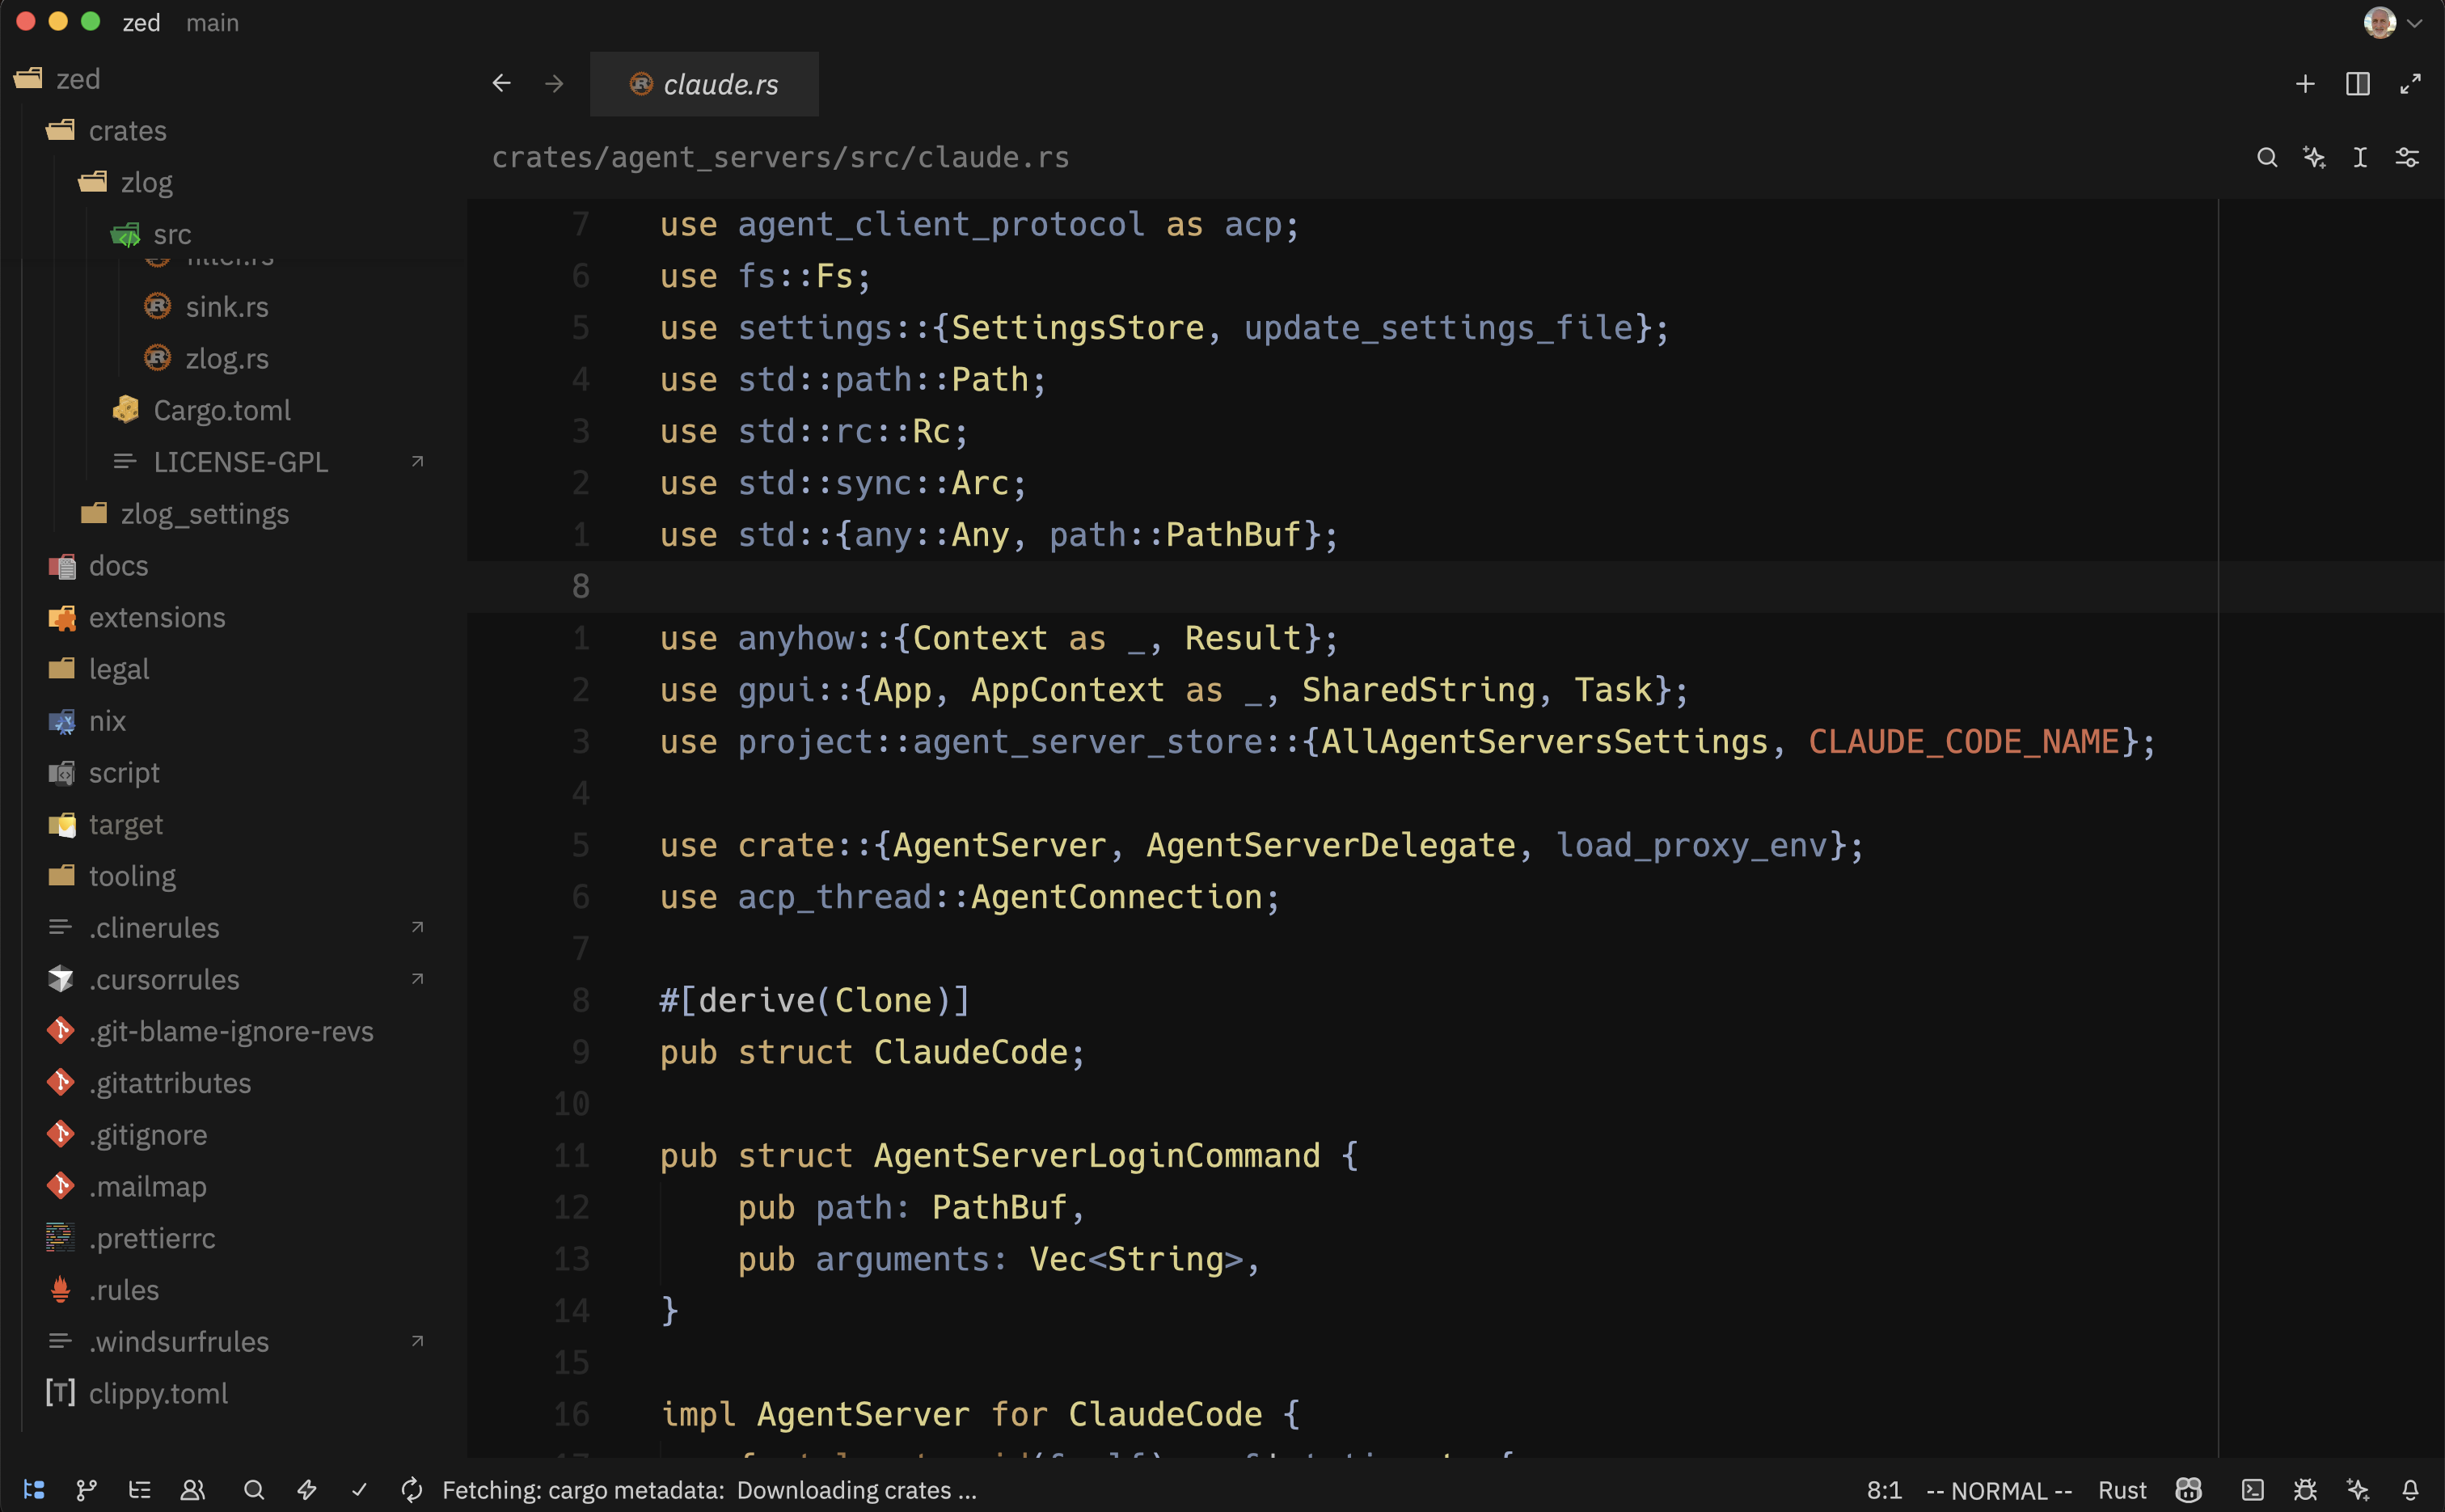
Task: Go back with the left arrow
Action: tap(502, 83)
